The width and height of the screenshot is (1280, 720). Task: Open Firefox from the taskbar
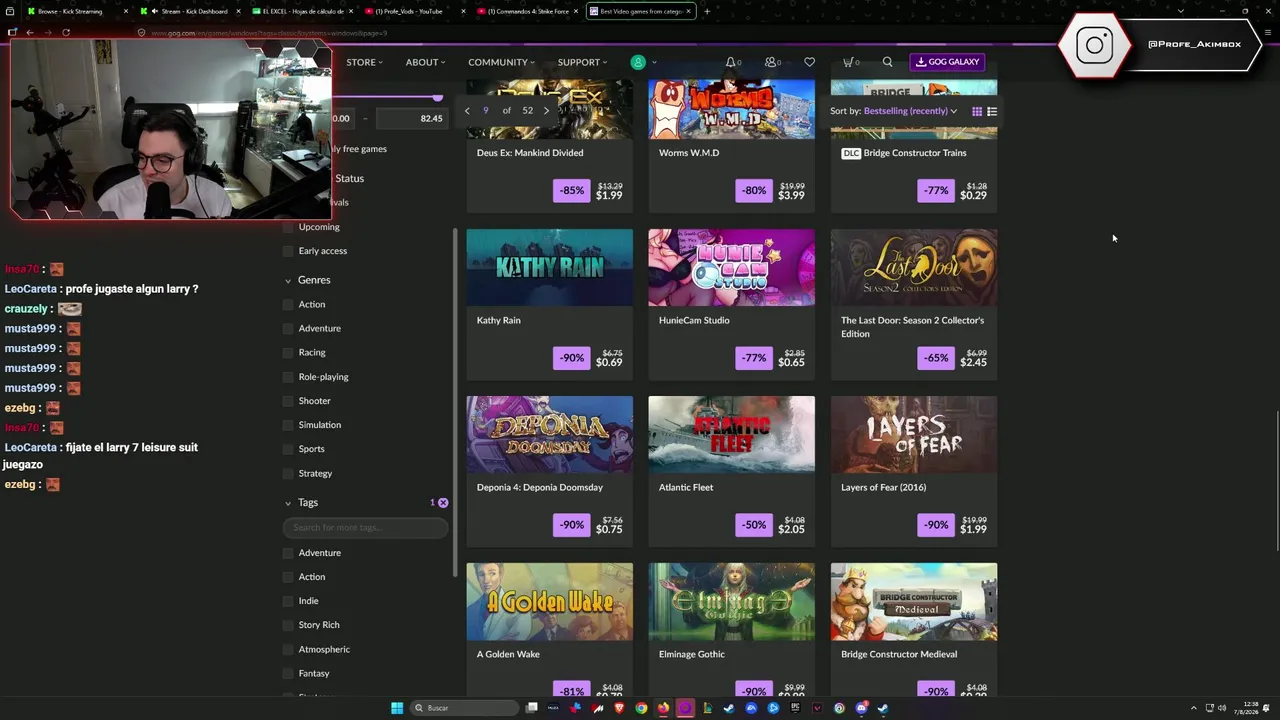point(663,708)
